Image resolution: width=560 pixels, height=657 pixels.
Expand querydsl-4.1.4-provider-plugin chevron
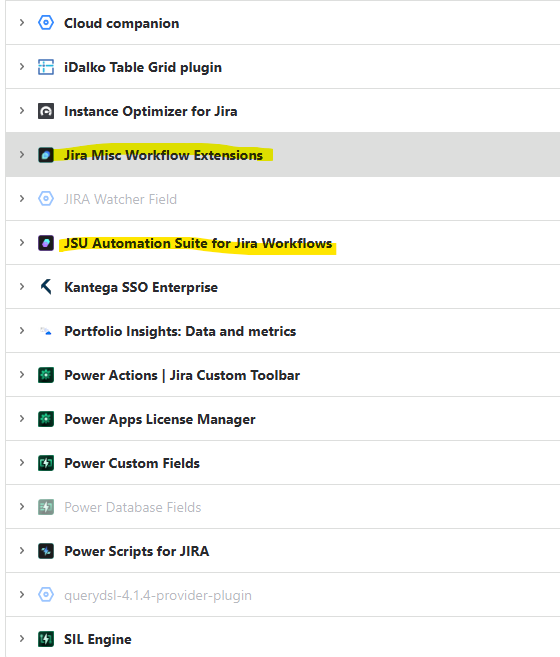point(22,595)
